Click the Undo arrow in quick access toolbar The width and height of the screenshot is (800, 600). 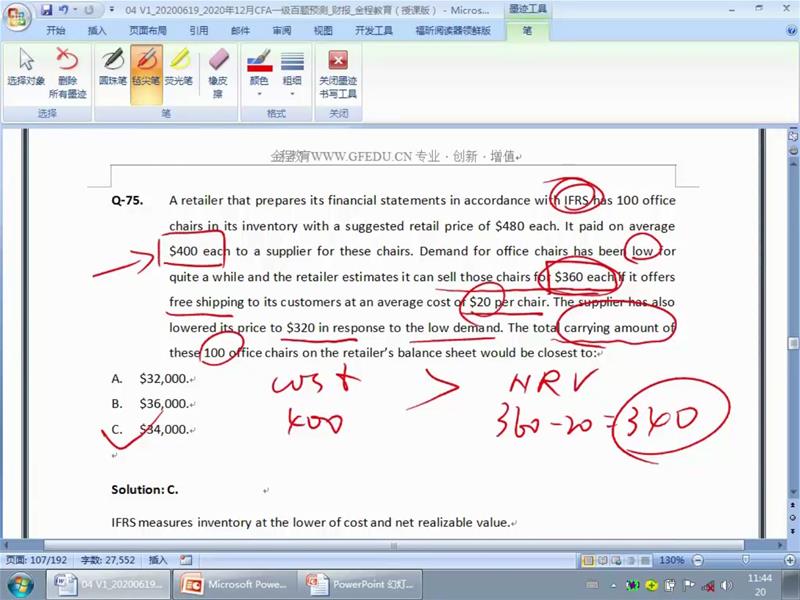click(63, 10)
